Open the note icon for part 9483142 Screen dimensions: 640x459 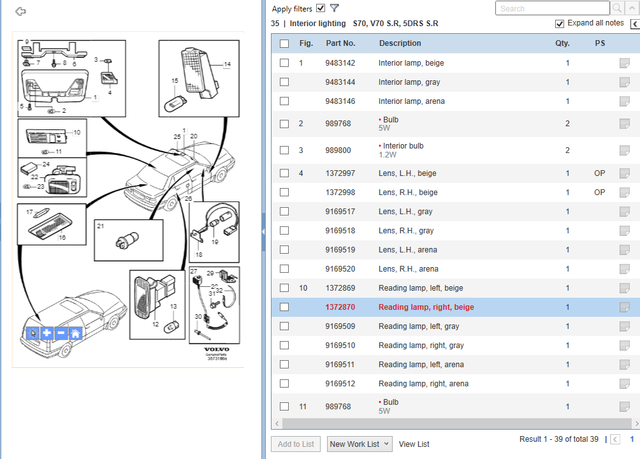click(625, 64)
